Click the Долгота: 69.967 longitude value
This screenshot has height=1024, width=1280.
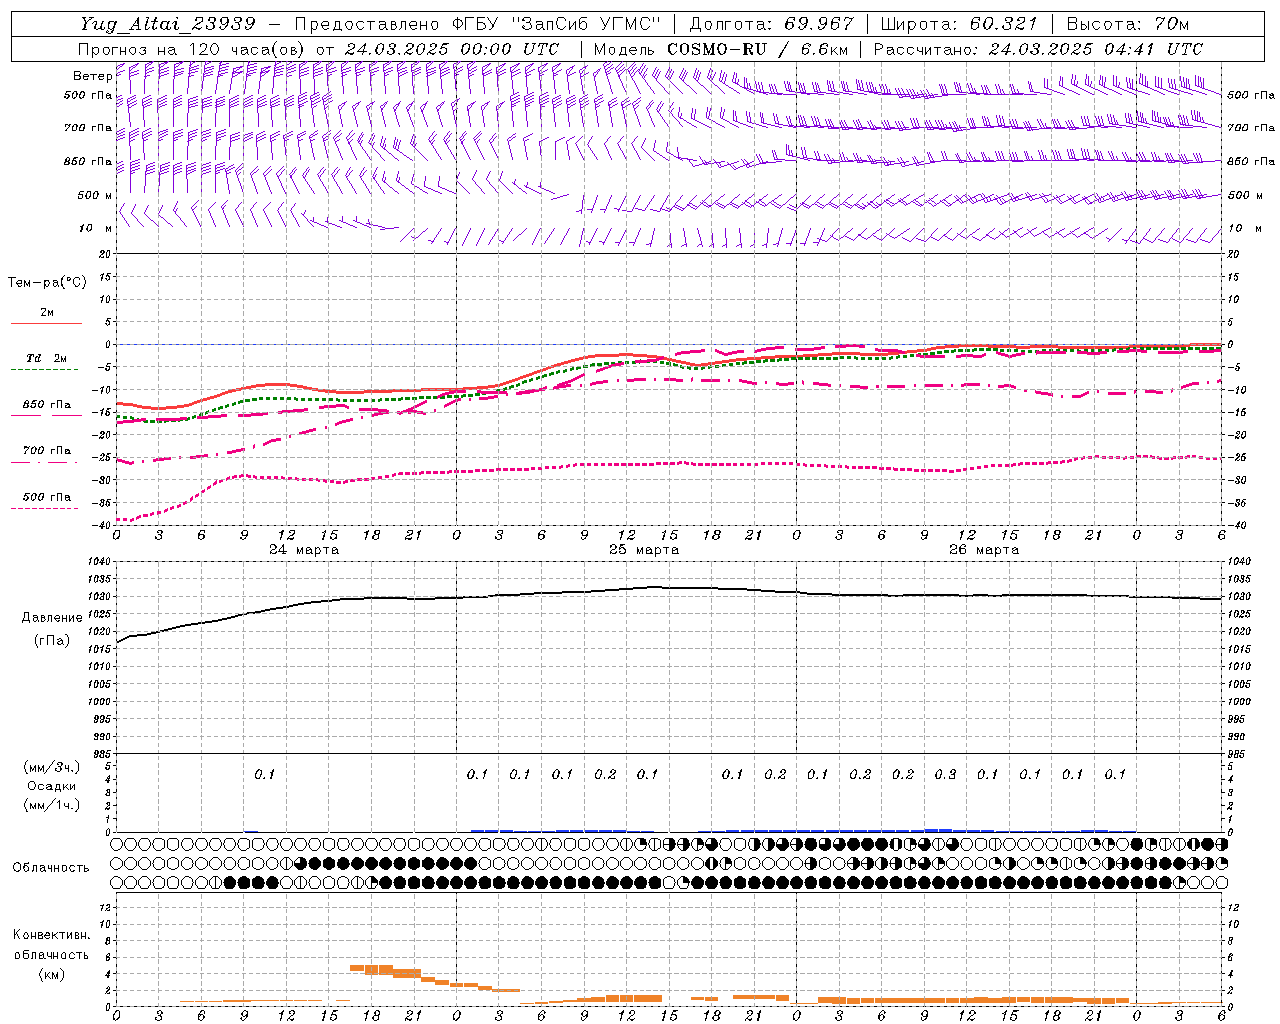pyautogui.click(x=772, y=24)
